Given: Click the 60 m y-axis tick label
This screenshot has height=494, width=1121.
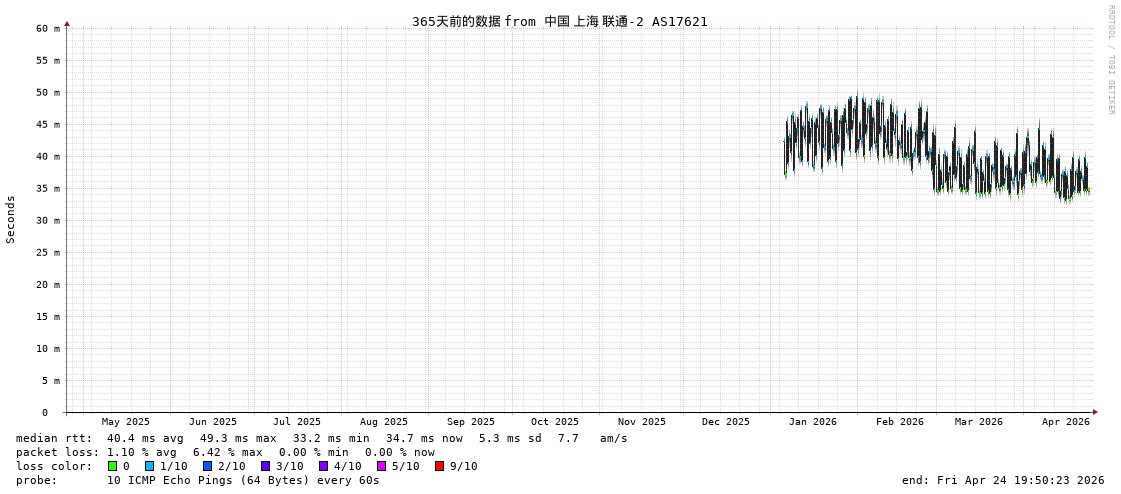Looking at the screenshot, I should tap(48, 28).
